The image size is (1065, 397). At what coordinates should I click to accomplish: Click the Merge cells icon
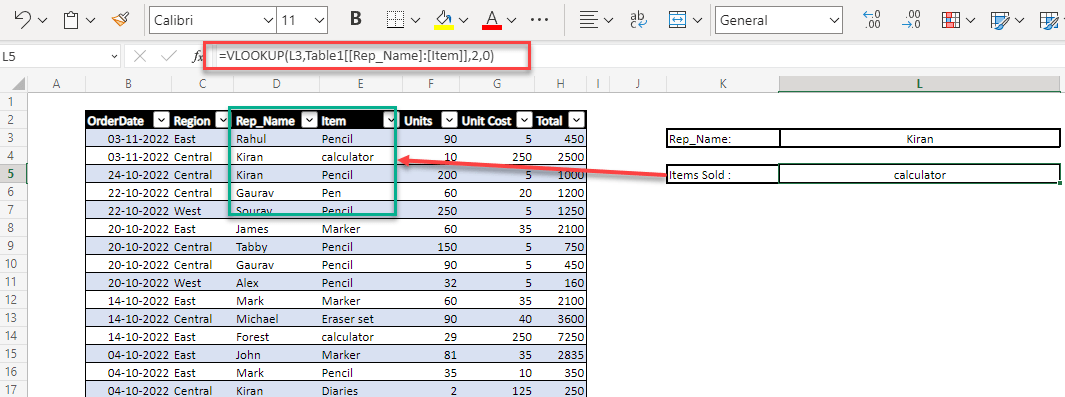677,20
